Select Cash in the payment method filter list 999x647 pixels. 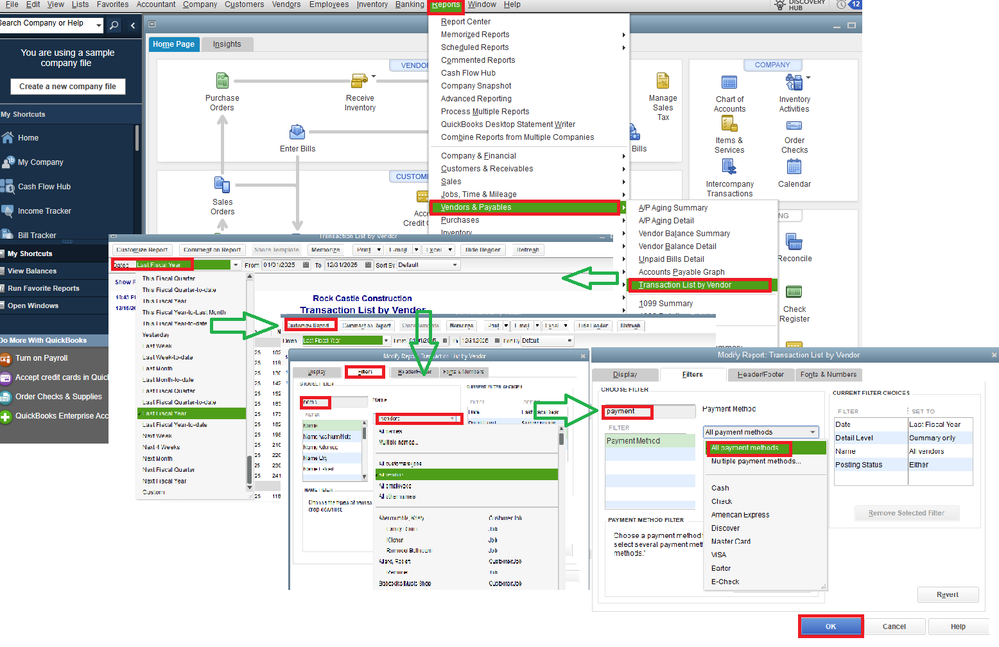(718, 488)
